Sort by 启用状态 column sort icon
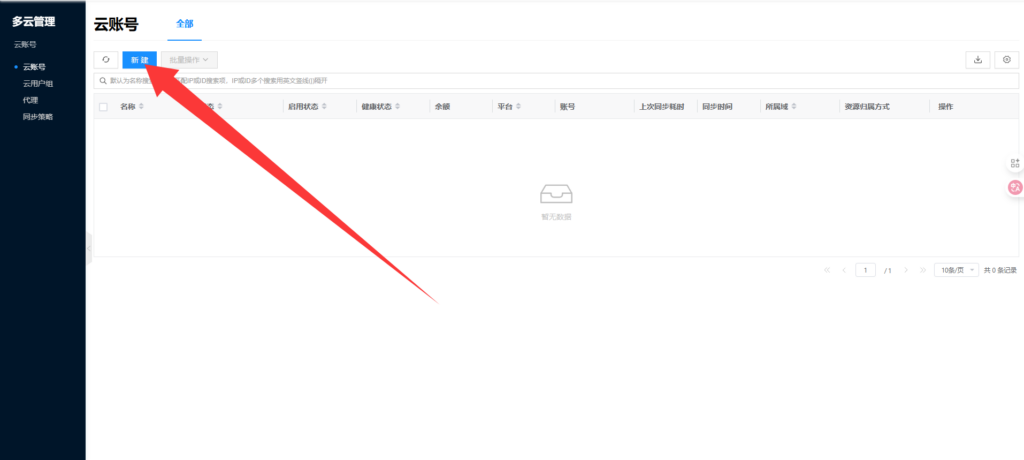The width and height of the screenshot is (1024, 460). pos(324,106)
